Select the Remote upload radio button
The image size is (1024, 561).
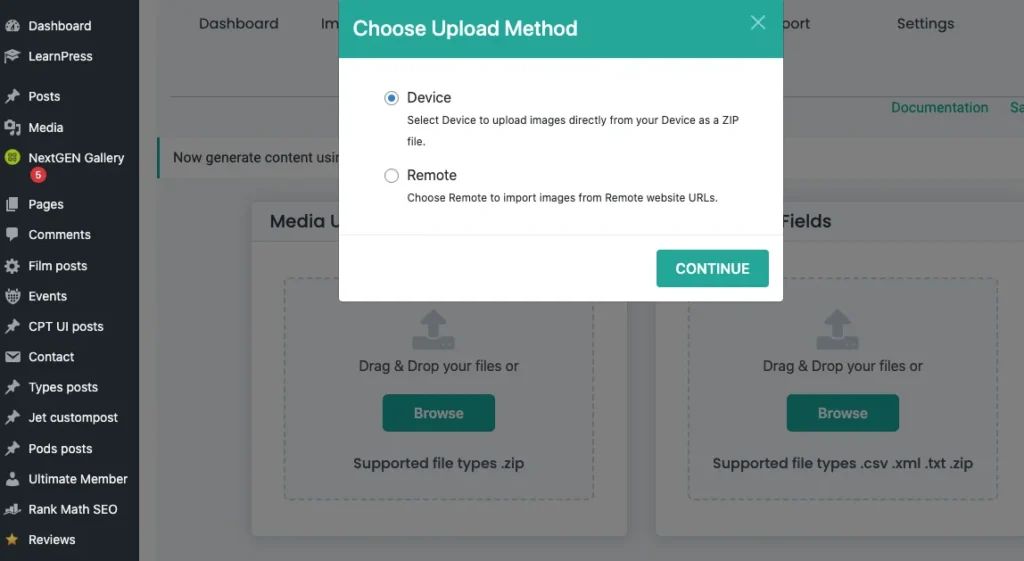[x=391, y=176]
